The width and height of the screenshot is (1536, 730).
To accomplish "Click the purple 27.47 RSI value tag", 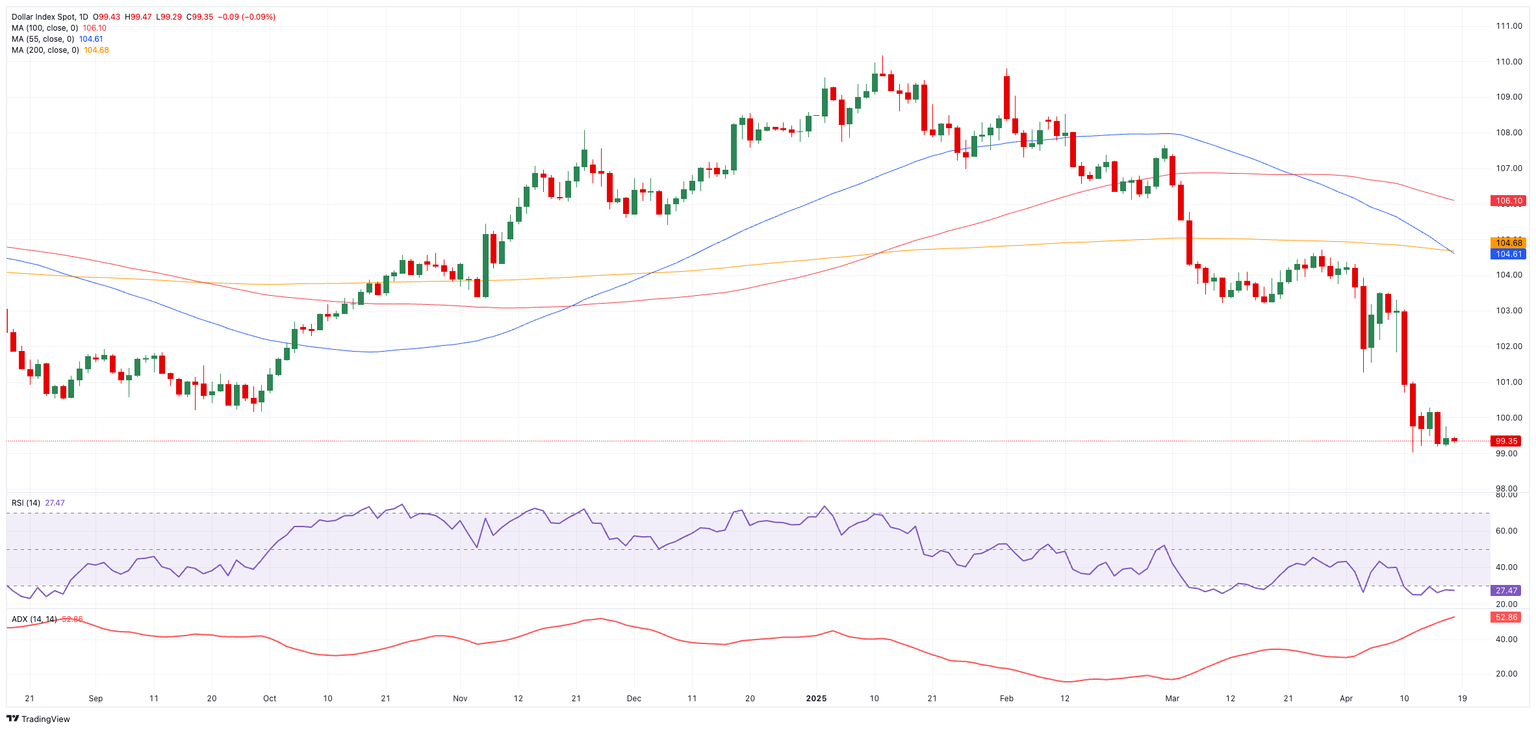I will pyautogui.click(x=1508, y=591).
